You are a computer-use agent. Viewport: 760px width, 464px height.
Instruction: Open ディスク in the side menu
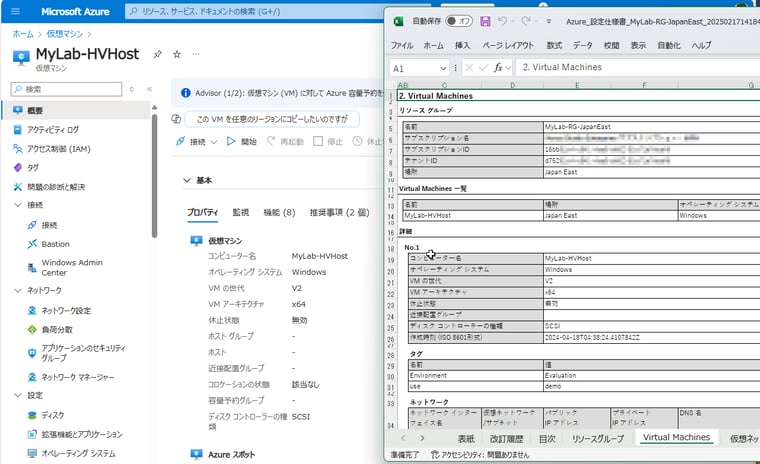click(x=52, y=415)
